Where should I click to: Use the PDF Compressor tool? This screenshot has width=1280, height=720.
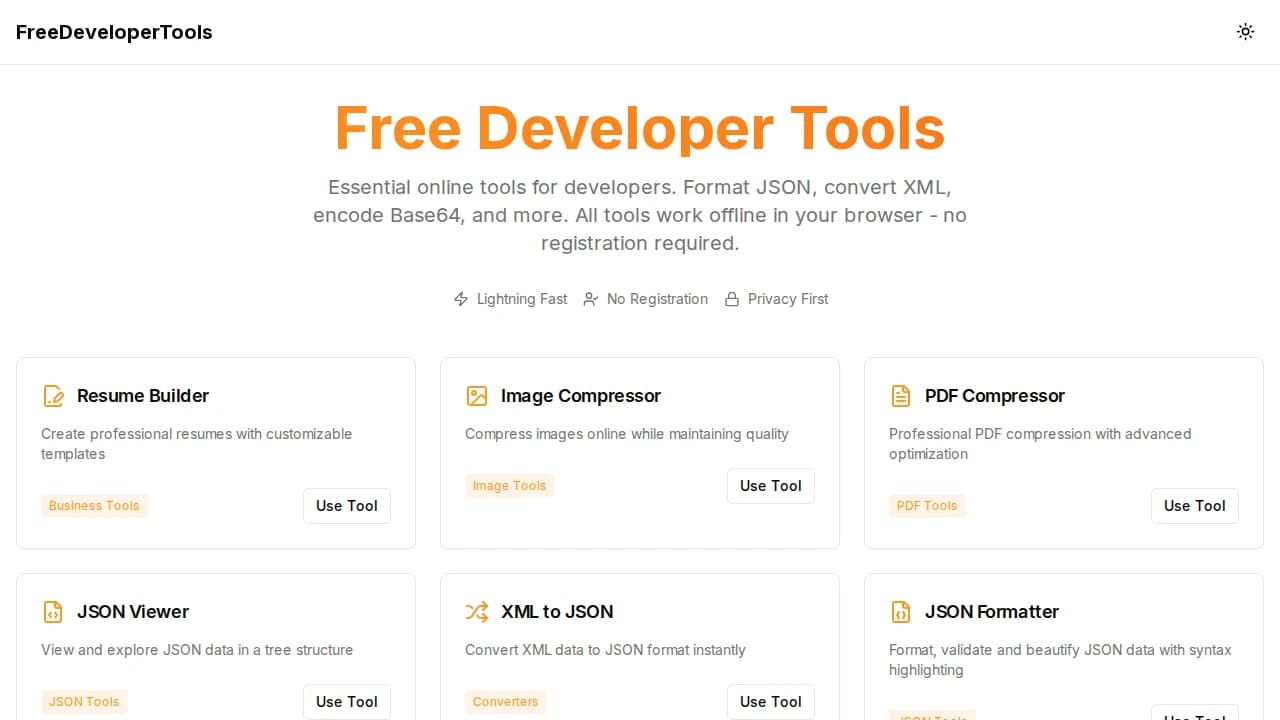click(1194, 506)
